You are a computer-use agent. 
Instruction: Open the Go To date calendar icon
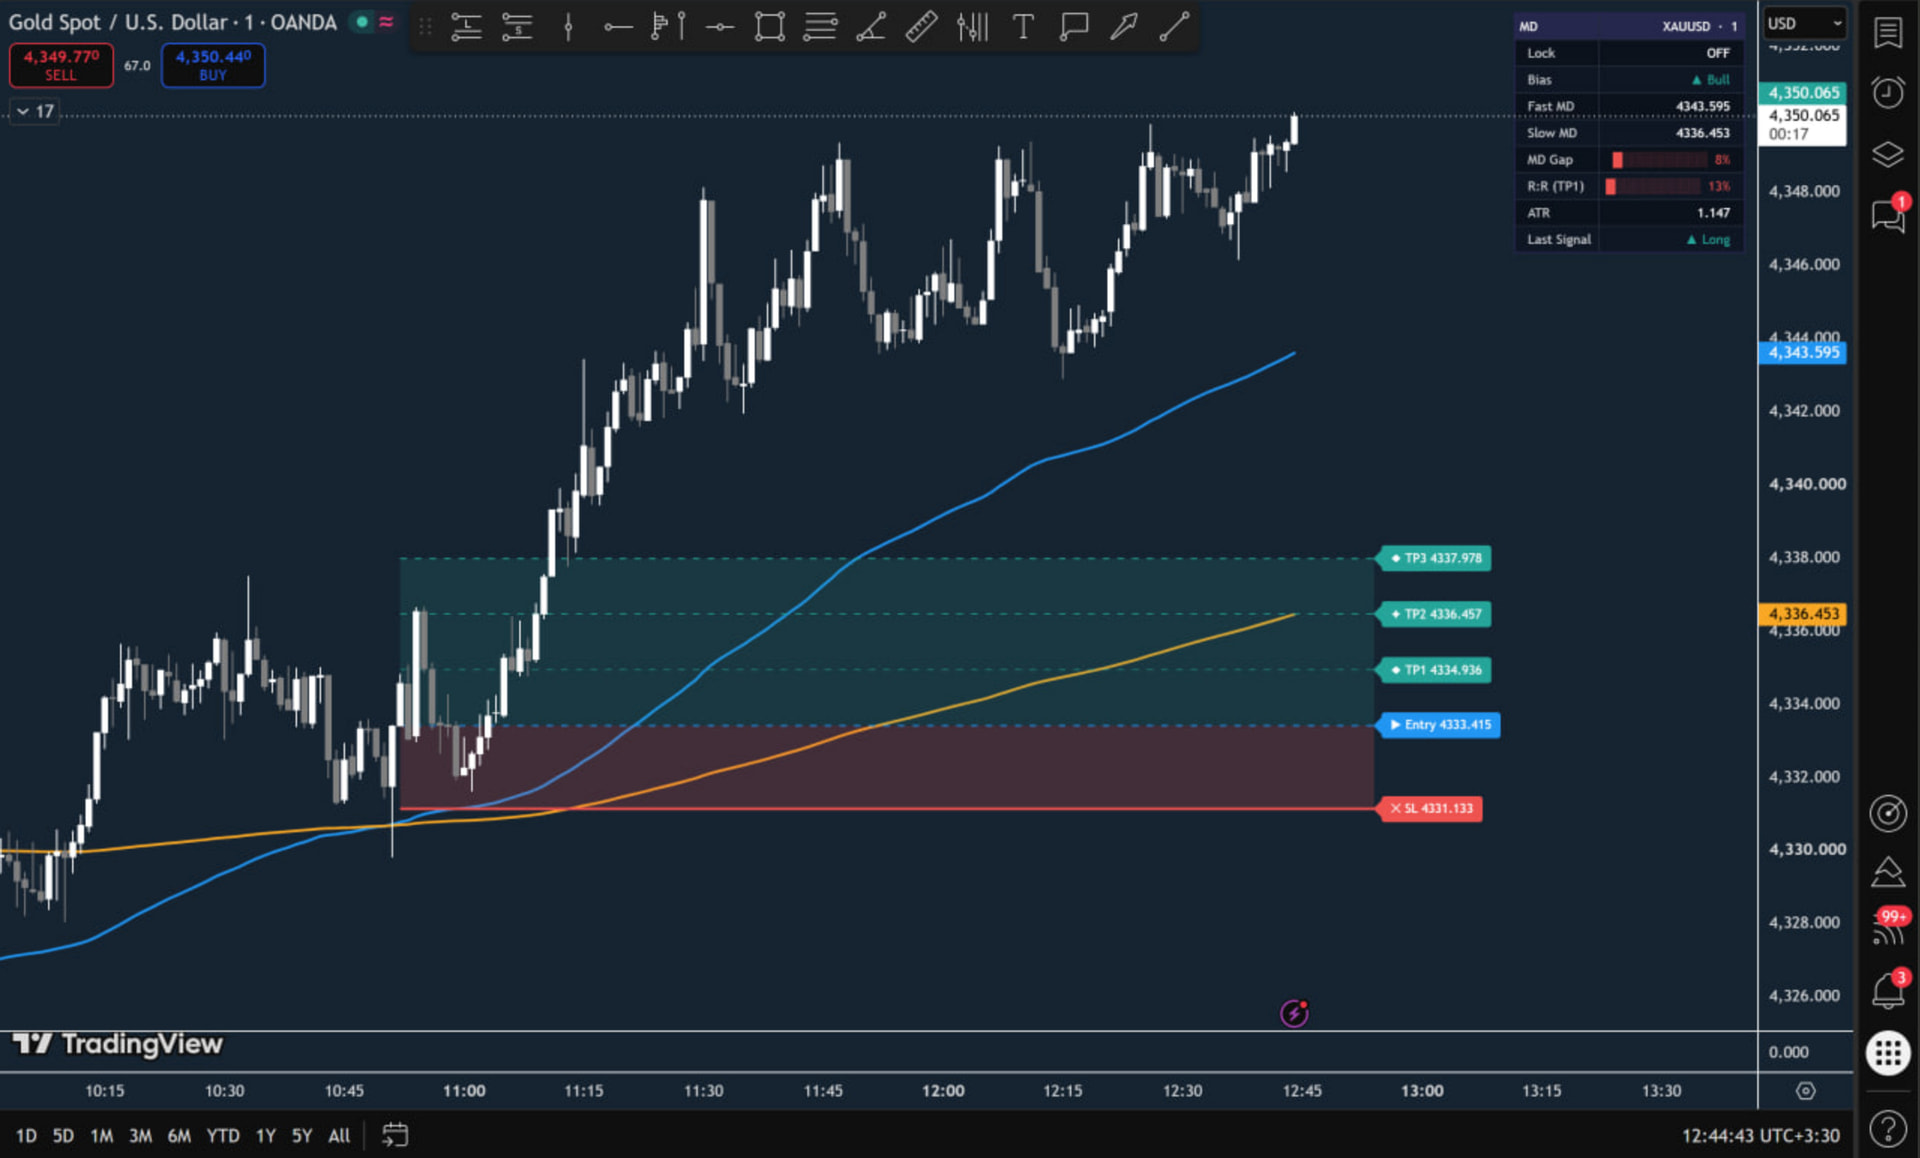(x=395, y=1135)
